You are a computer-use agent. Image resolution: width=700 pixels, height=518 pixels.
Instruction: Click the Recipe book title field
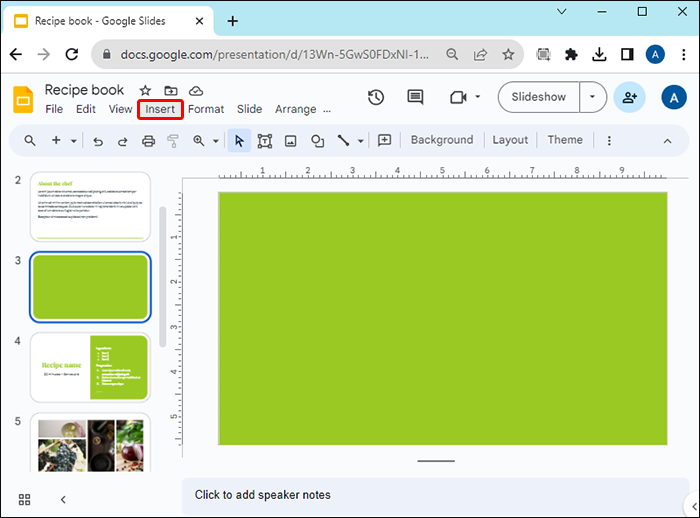pyautogui.click(x=84, y=90)
